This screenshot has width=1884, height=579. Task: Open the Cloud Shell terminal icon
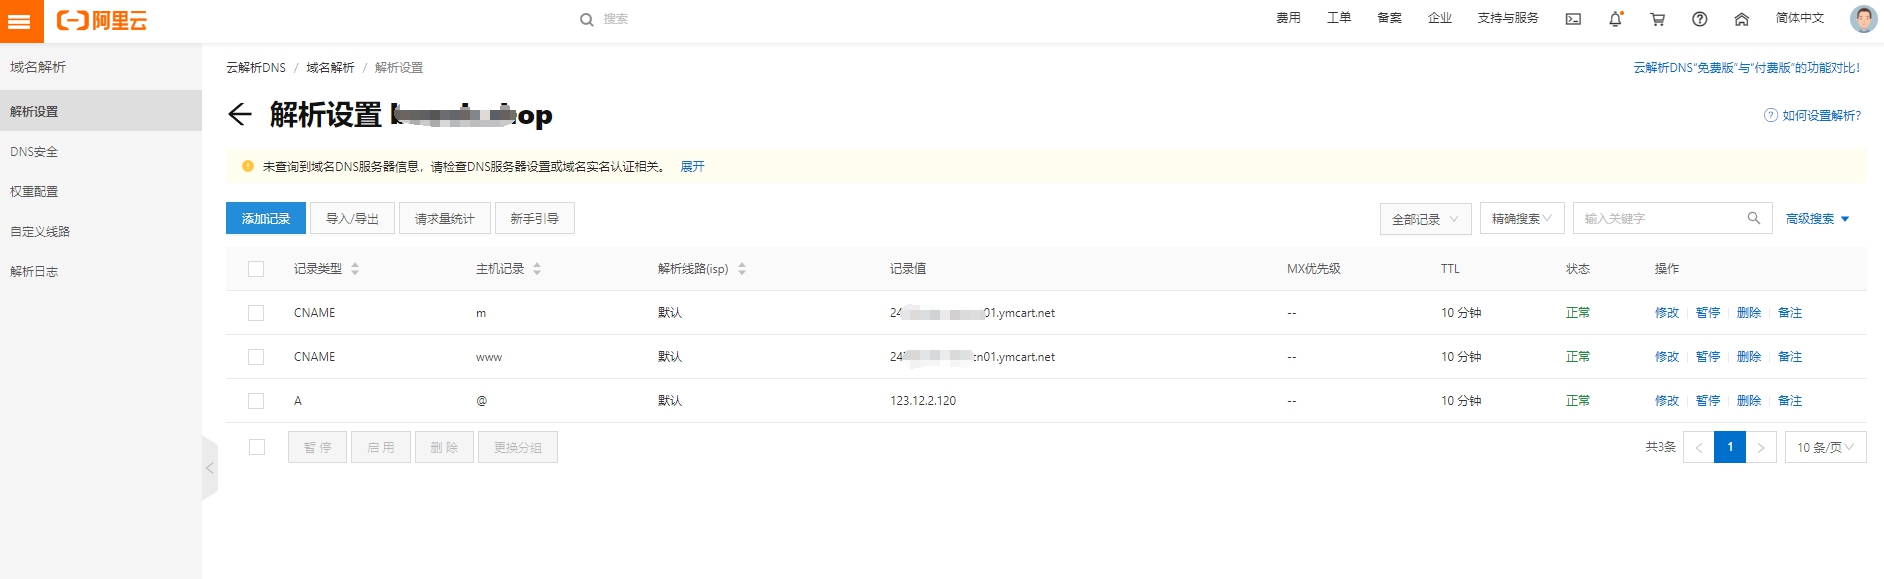[1573, 19]
